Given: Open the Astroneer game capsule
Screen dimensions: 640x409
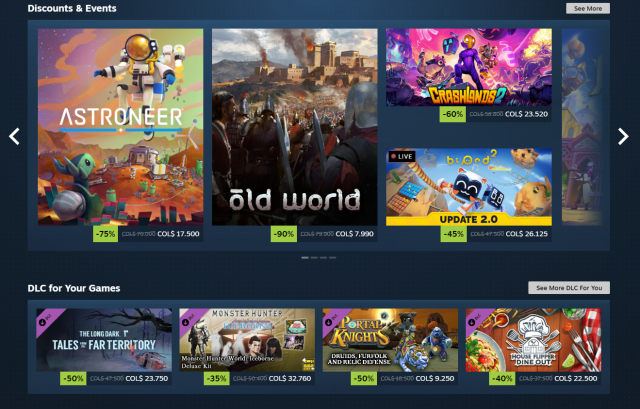Looking at the screenshot, I should click(x=120, y=127).
